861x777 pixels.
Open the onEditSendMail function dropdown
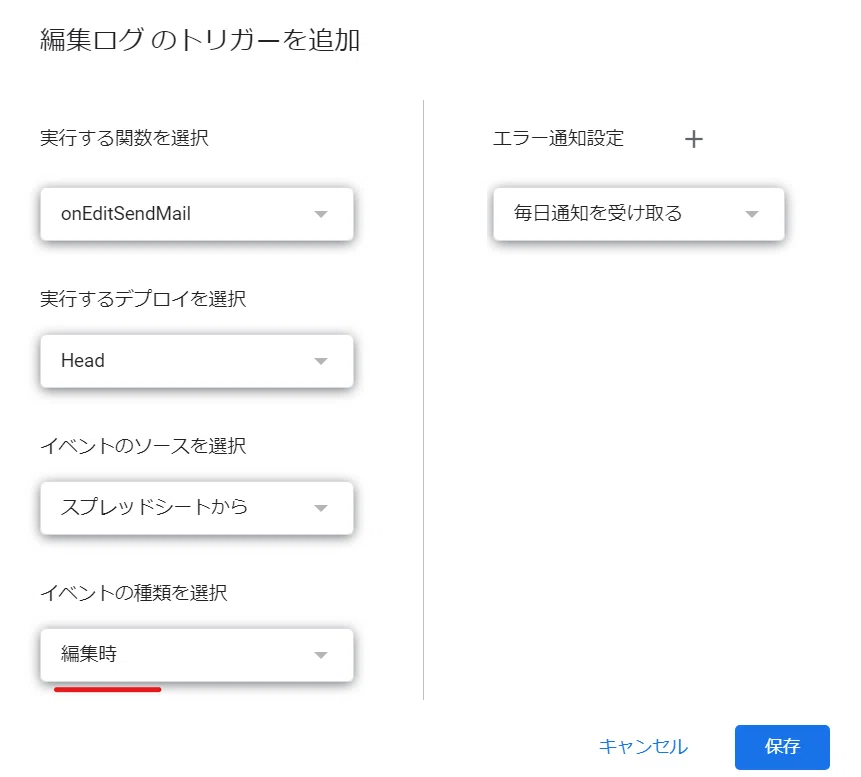pos(197,214)
